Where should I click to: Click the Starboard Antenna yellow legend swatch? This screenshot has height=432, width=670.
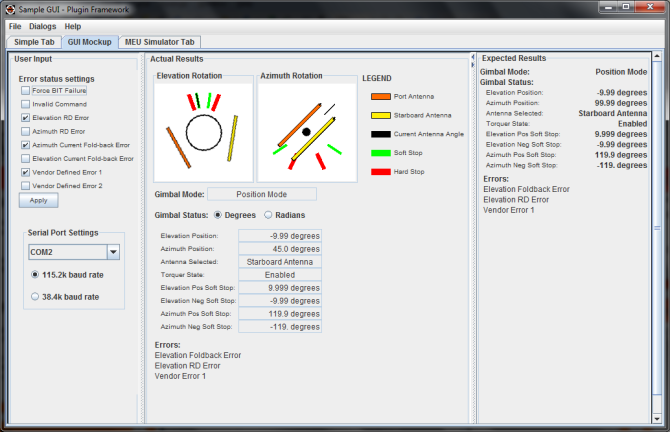(x=380, y=115)
